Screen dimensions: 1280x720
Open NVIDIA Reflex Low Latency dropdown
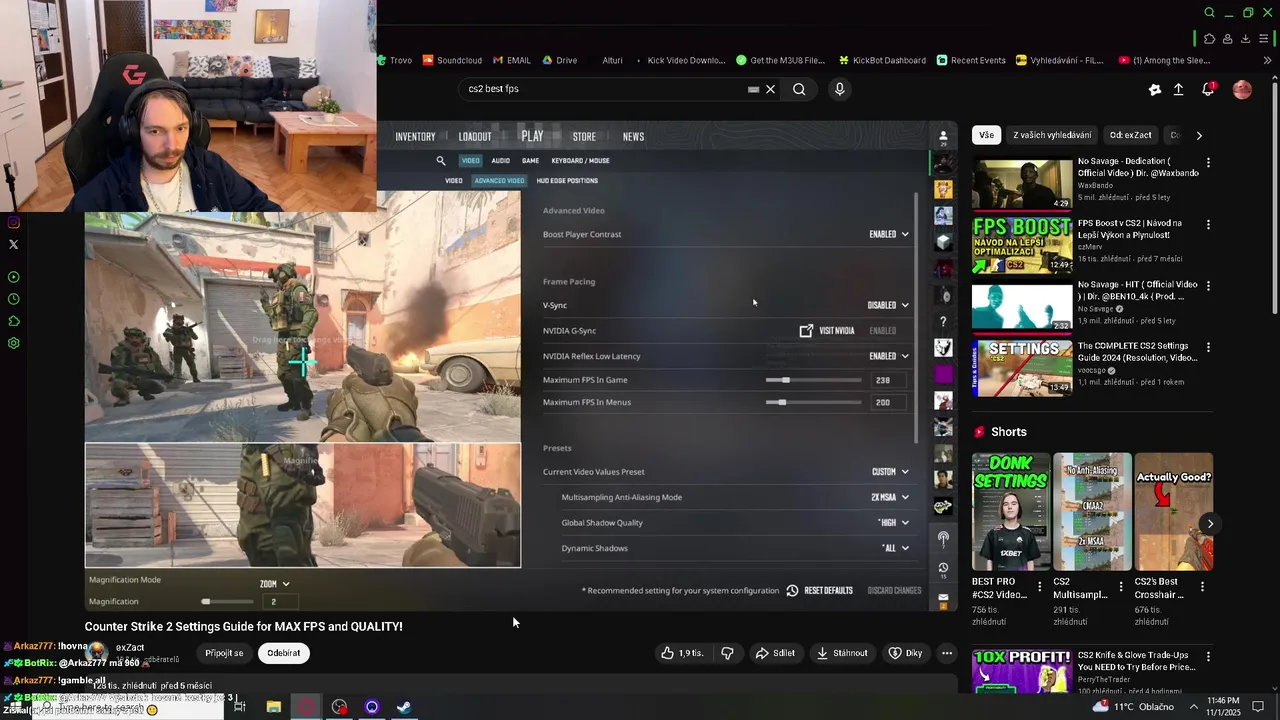pyautogui.click(x=889, y=356)
